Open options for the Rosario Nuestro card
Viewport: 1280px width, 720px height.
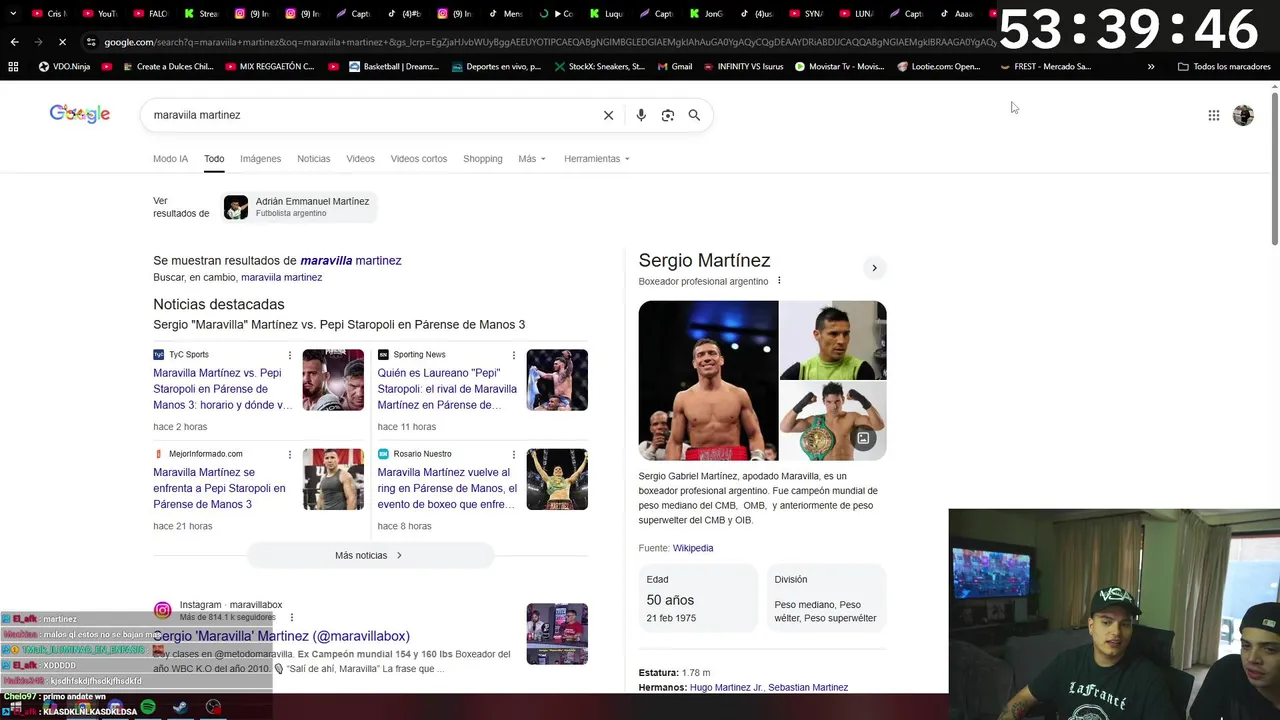pyautogui.click(x=514, y=454)
